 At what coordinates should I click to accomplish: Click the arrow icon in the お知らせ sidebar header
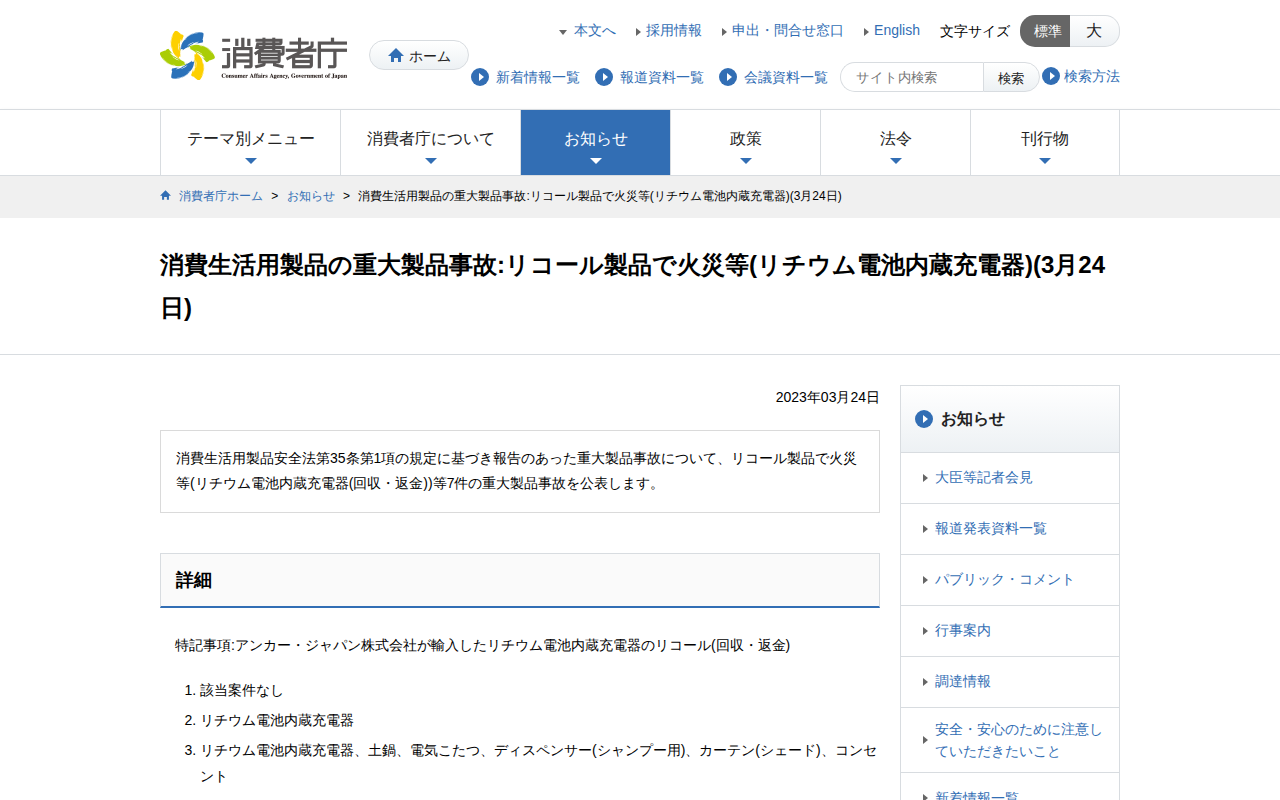point(924,419)
